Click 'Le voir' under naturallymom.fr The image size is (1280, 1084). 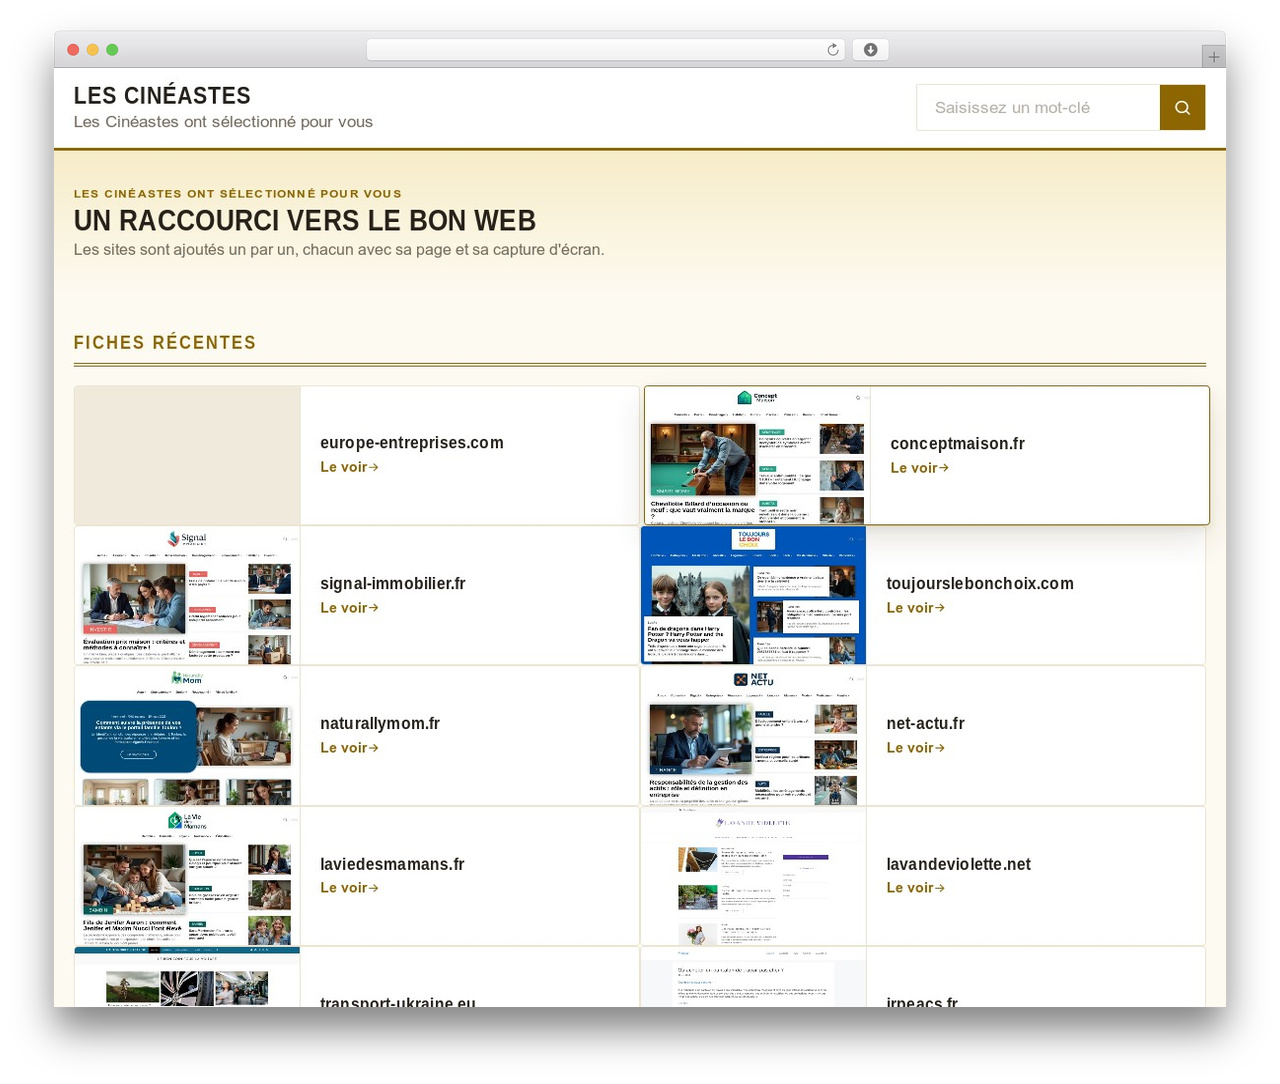[349, 748]
